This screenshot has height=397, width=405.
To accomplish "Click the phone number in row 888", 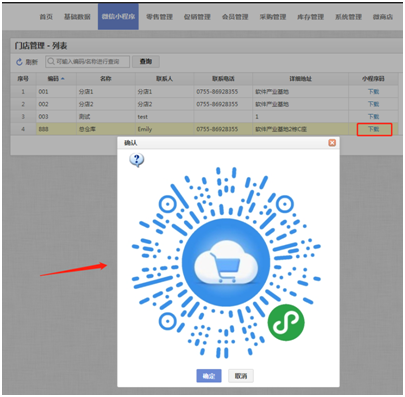I will click(x=217, y=129).
